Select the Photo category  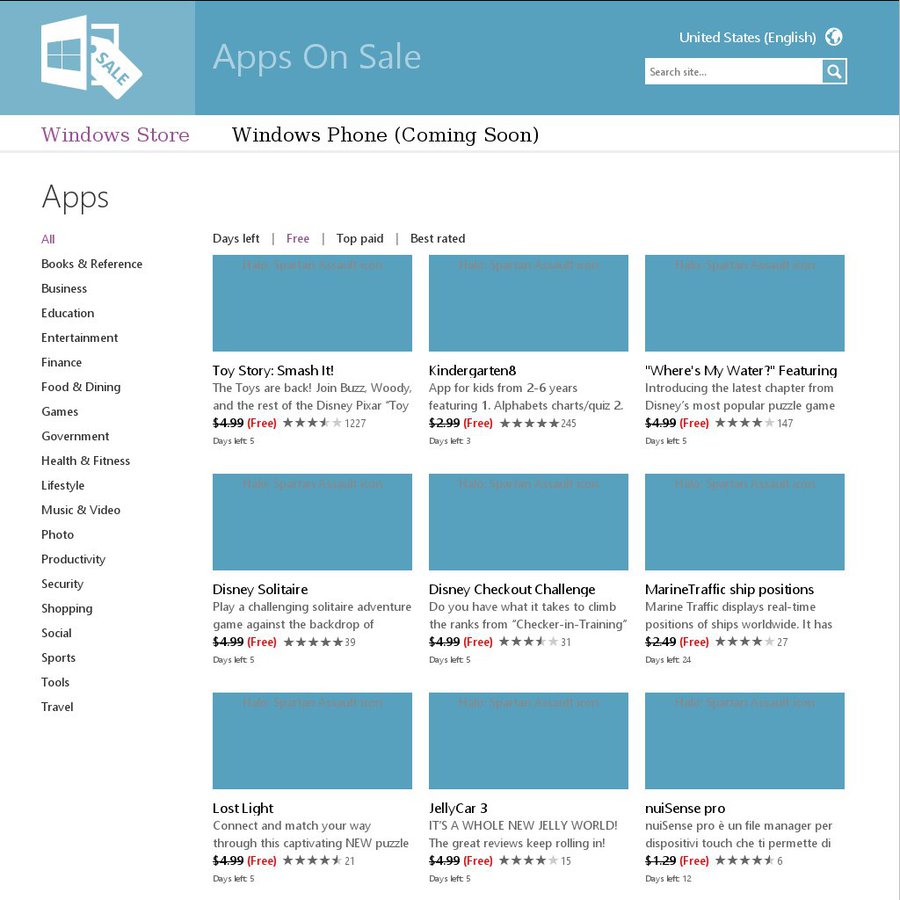[57, 535]
